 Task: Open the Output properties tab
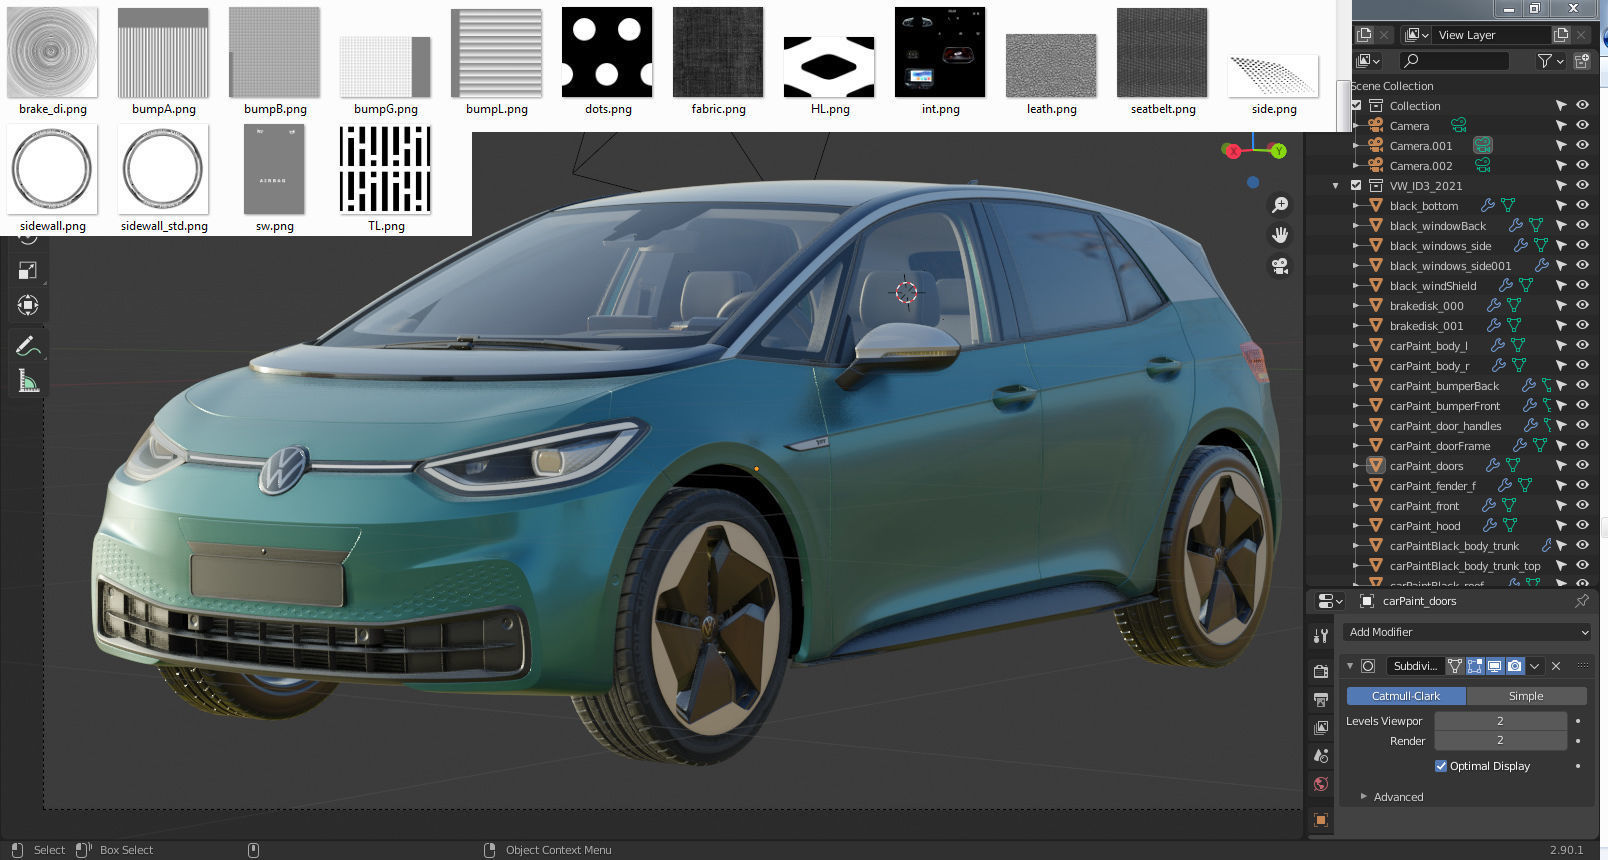click(x=1321, y=699)
